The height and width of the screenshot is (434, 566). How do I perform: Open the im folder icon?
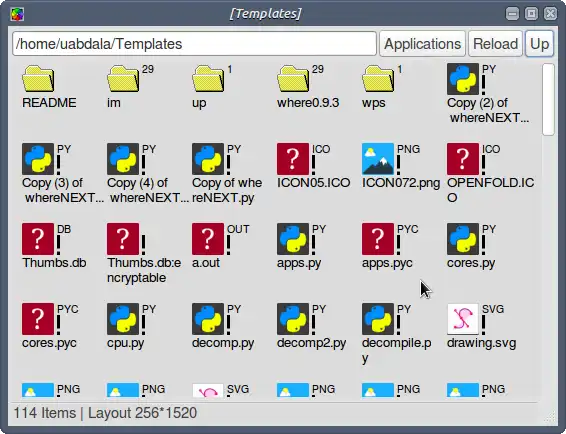coord(123,79)
